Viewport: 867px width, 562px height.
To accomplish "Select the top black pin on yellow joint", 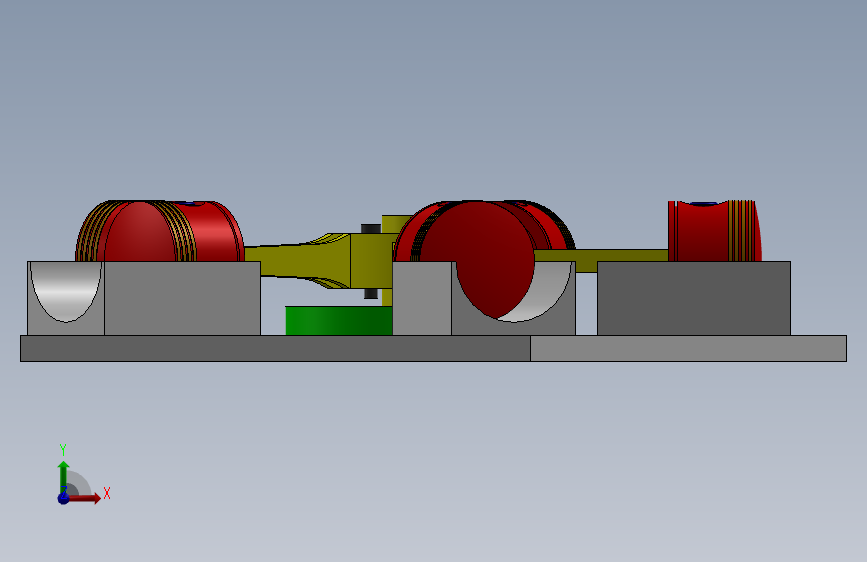I will tap(370, 228).
